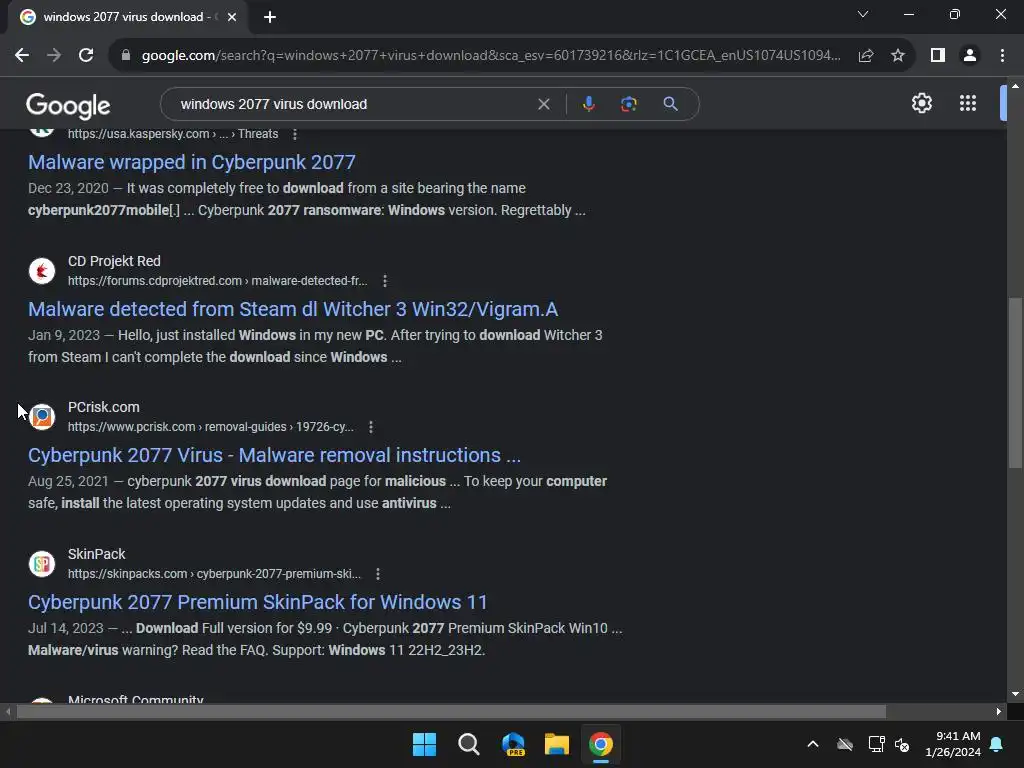Close the windows 2077 virus download tab
This screenshot has width=1024, height=768.
tap(232, 17)
